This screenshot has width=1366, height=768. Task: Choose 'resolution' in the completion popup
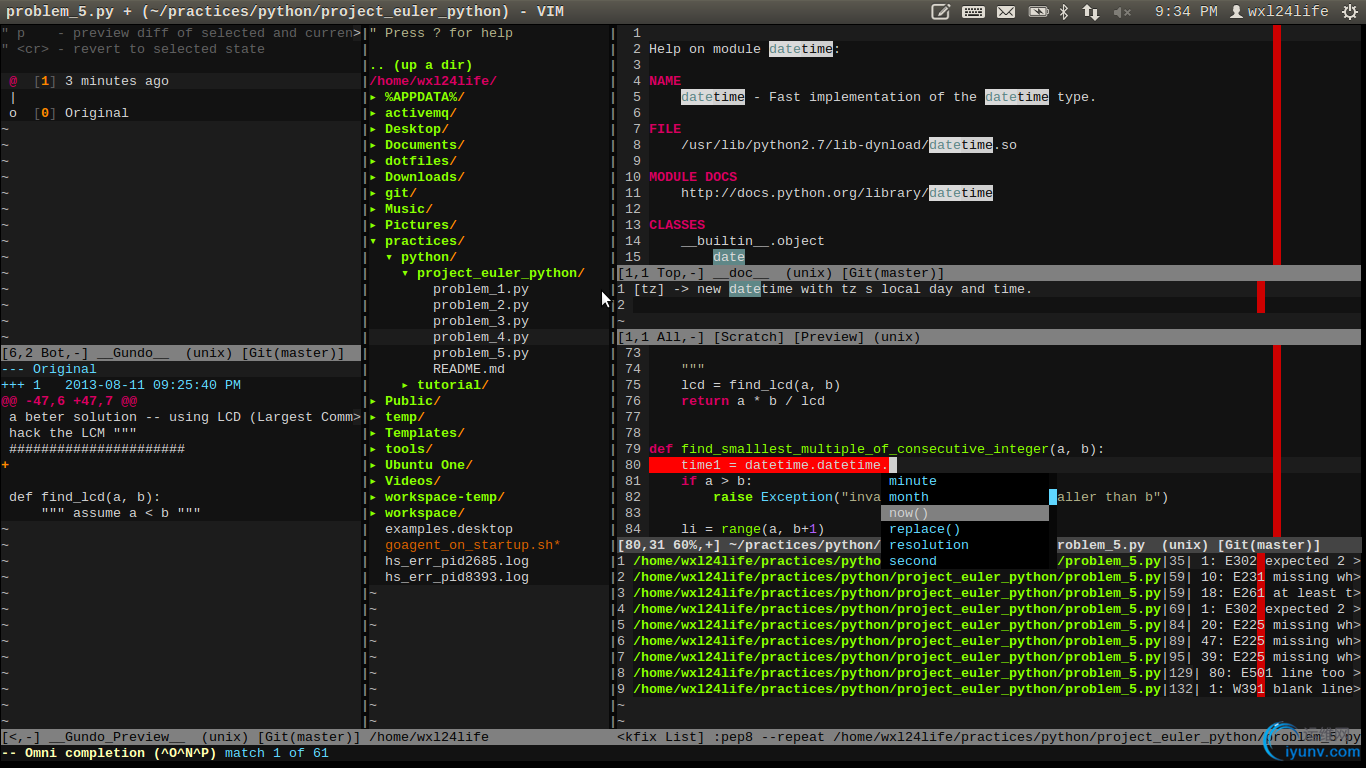[965, 545]
